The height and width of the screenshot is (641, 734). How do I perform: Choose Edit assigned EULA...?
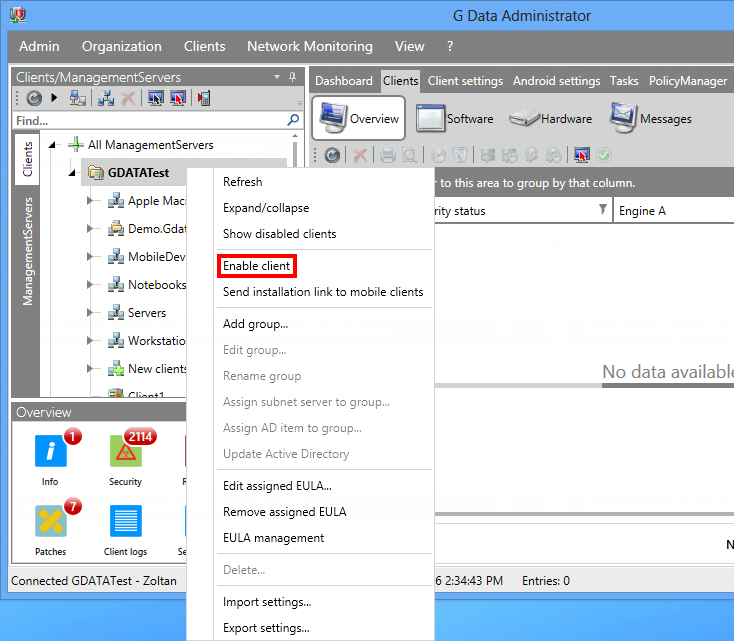(x=277, y=486)
